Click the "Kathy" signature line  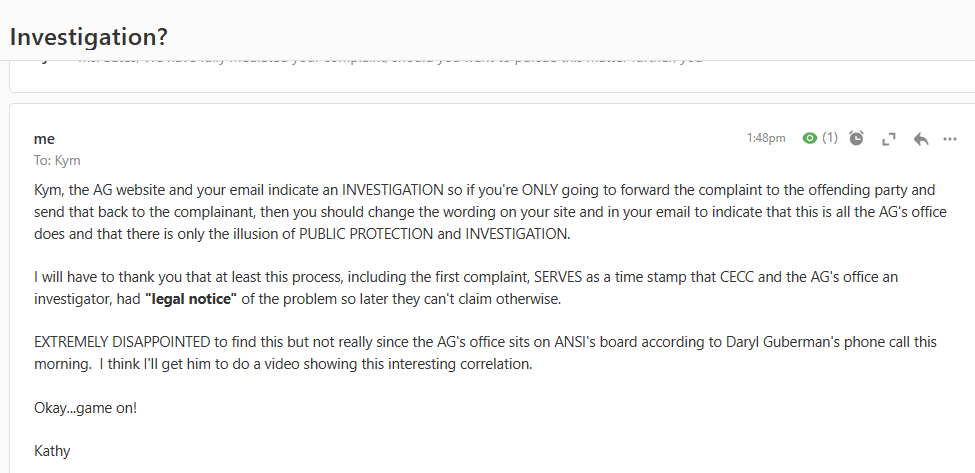tap(52, 451)
